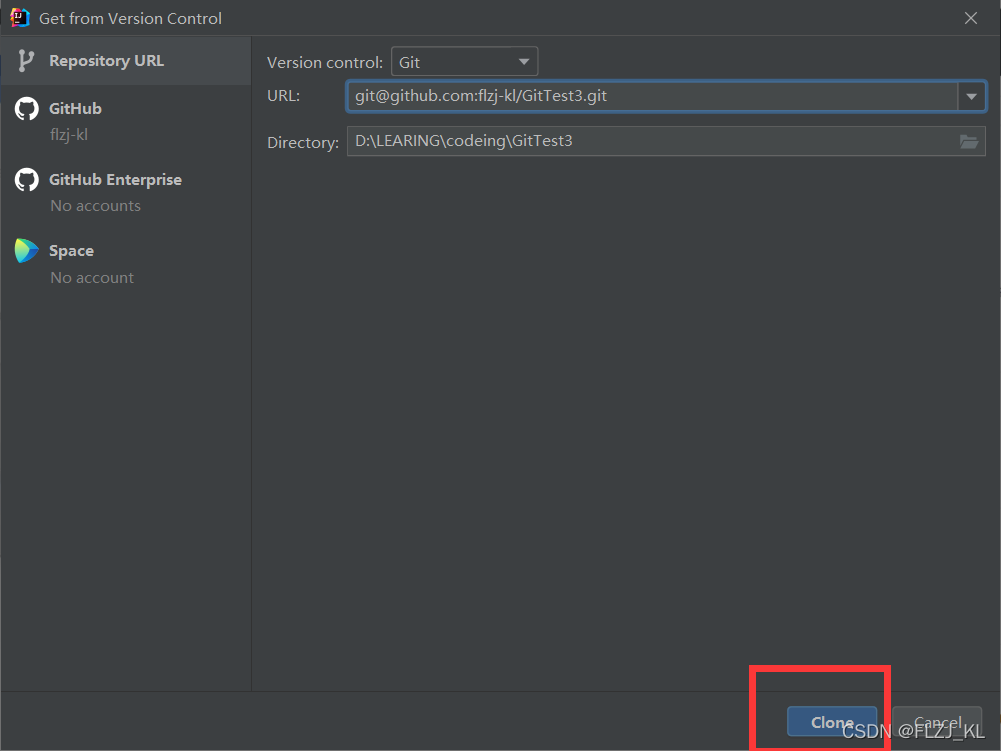The image size is (1001, 751).
Task: Click the GitHub Enterprise octocat icon
Action: (27, 179)
